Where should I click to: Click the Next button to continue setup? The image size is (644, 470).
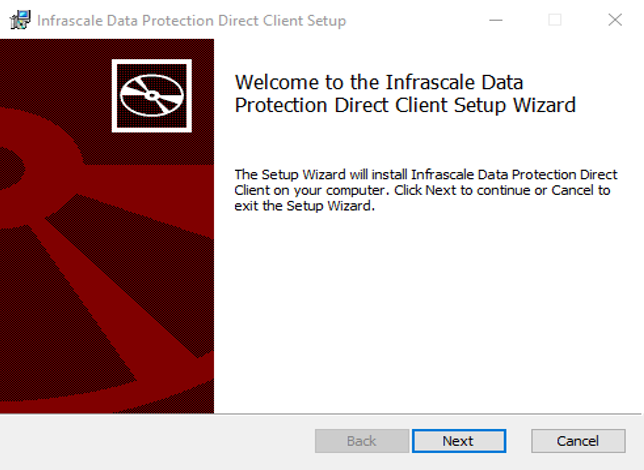click(x=457, y=441)
